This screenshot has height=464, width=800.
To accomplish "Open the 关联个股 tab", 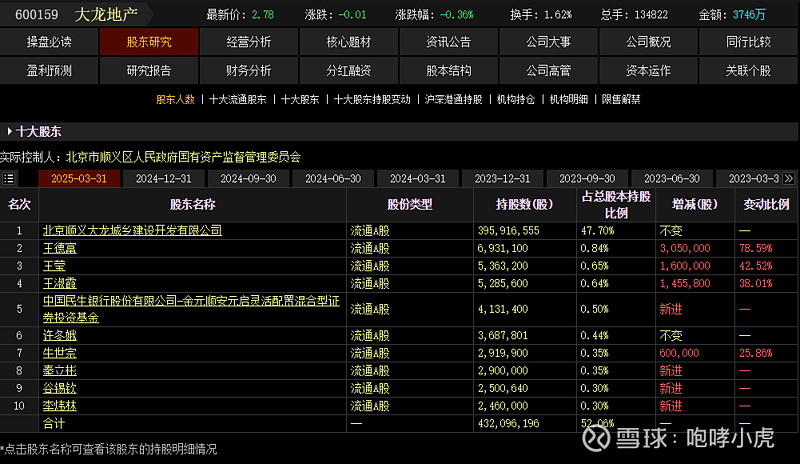I will click(748, 70).
